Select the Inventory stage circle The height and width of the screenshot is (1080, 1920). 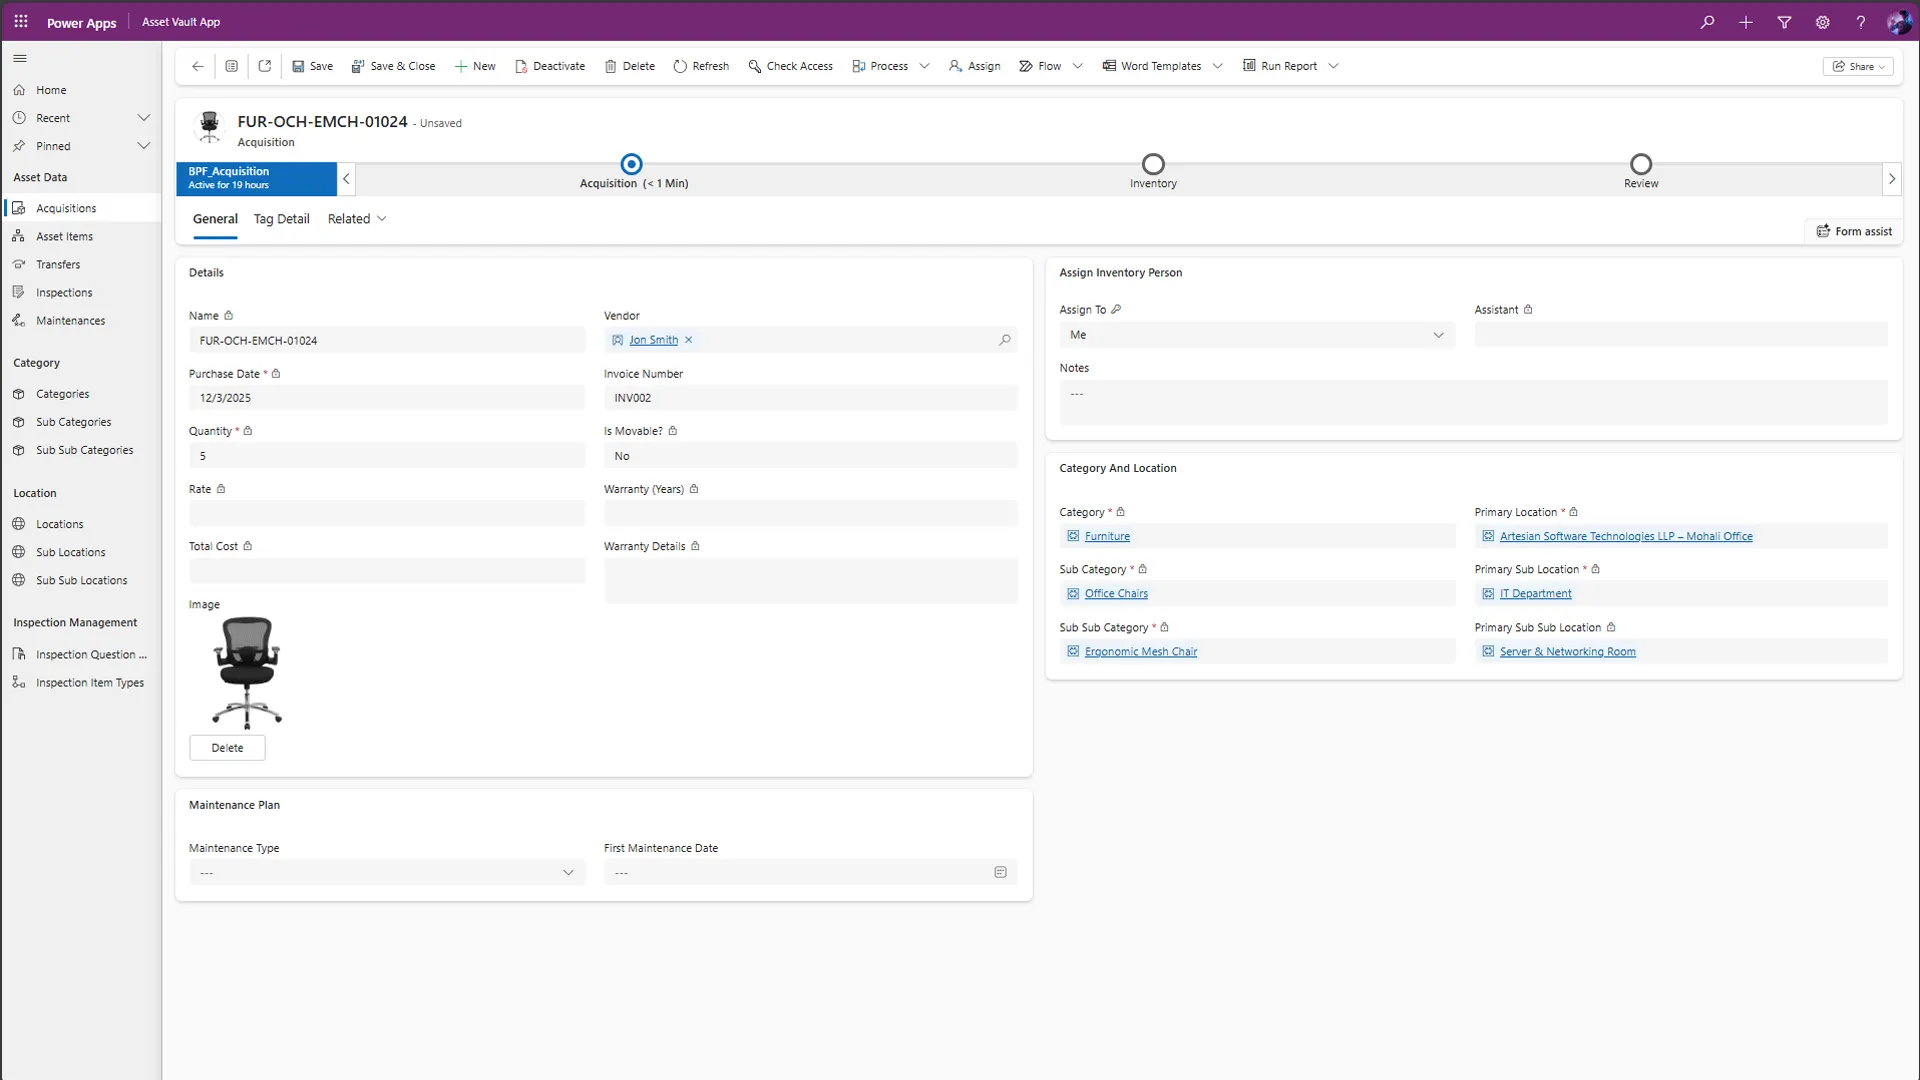pyautogui.click(x=1153, y=164)
